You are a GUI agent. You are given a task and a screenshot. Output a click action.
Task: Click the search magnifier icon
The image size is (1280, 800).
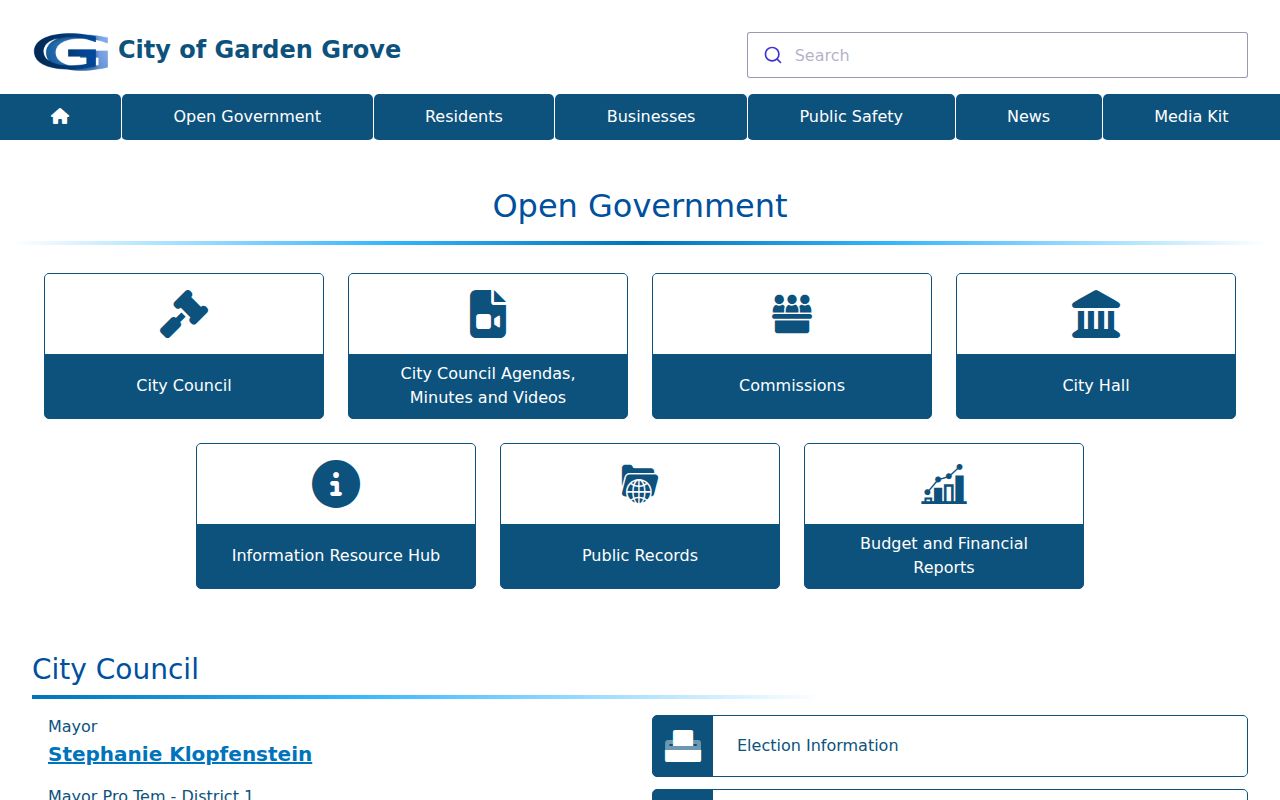(773, 55)
